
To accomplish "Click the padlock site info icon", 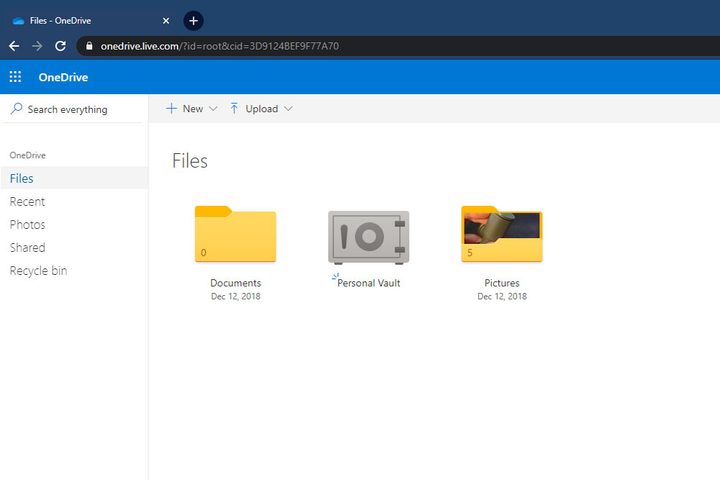I will (x=89, y=46).
